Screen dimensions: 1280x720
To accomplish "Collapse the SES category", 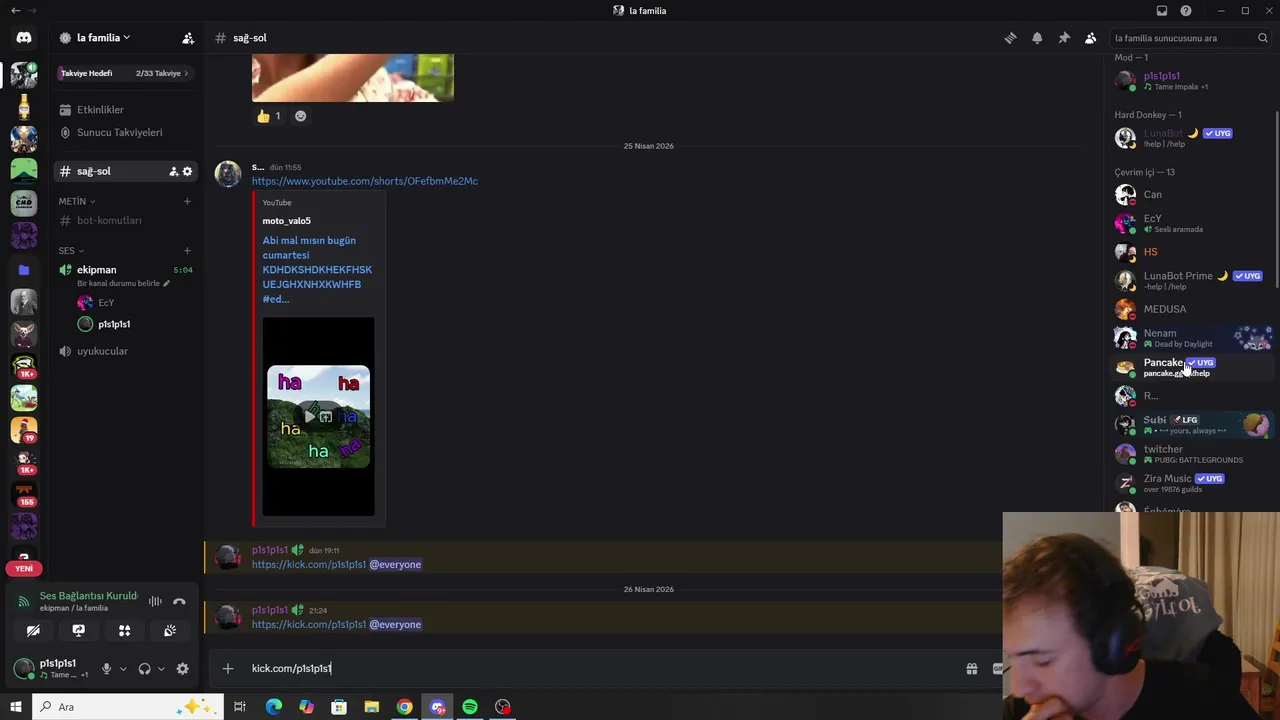I will 71,251.
